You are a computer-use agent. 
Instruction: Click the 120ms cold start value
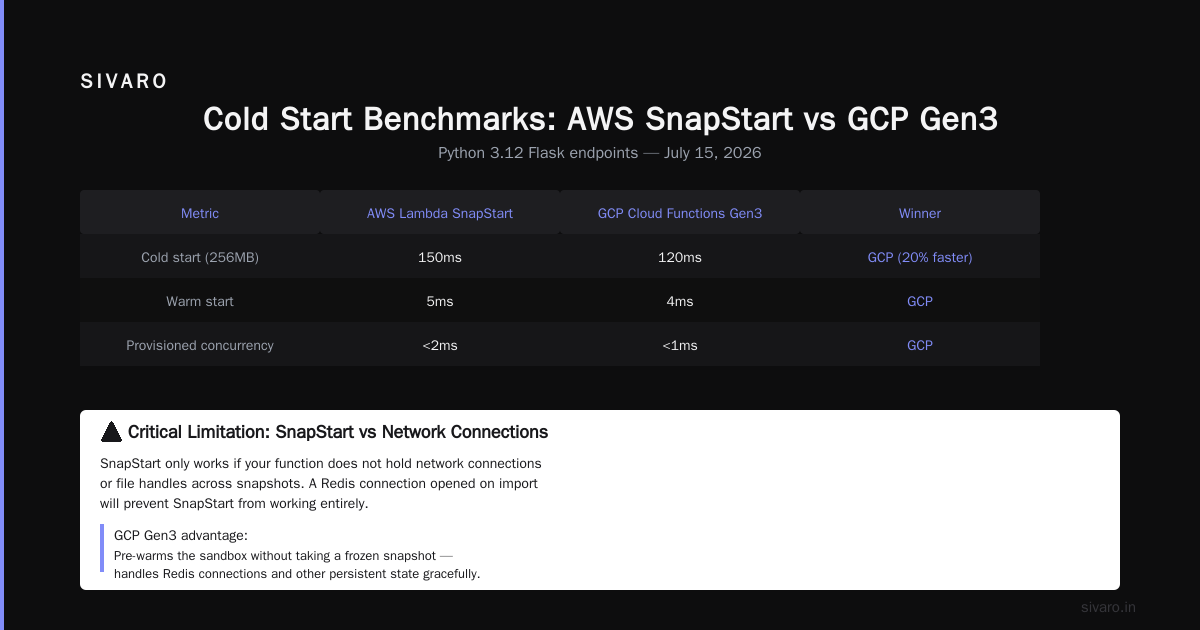click(680, 257)
